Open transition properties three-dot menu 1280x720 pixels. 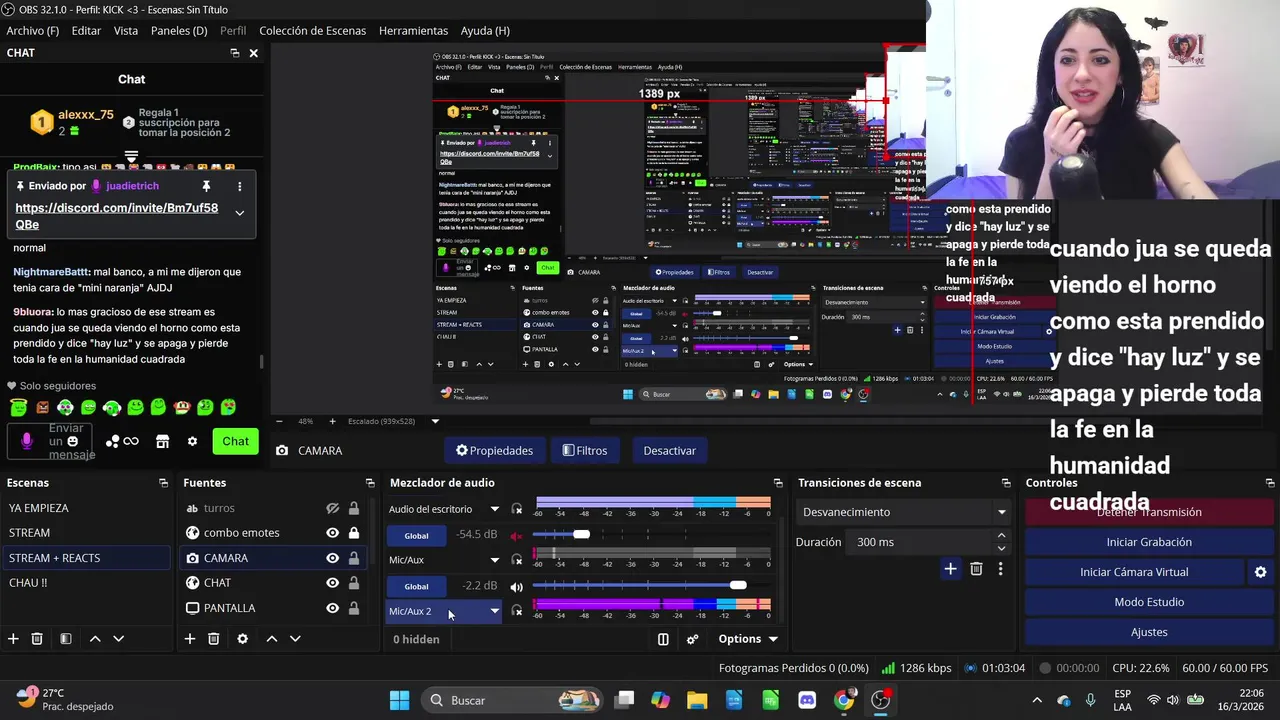(x=1000, y=569)
